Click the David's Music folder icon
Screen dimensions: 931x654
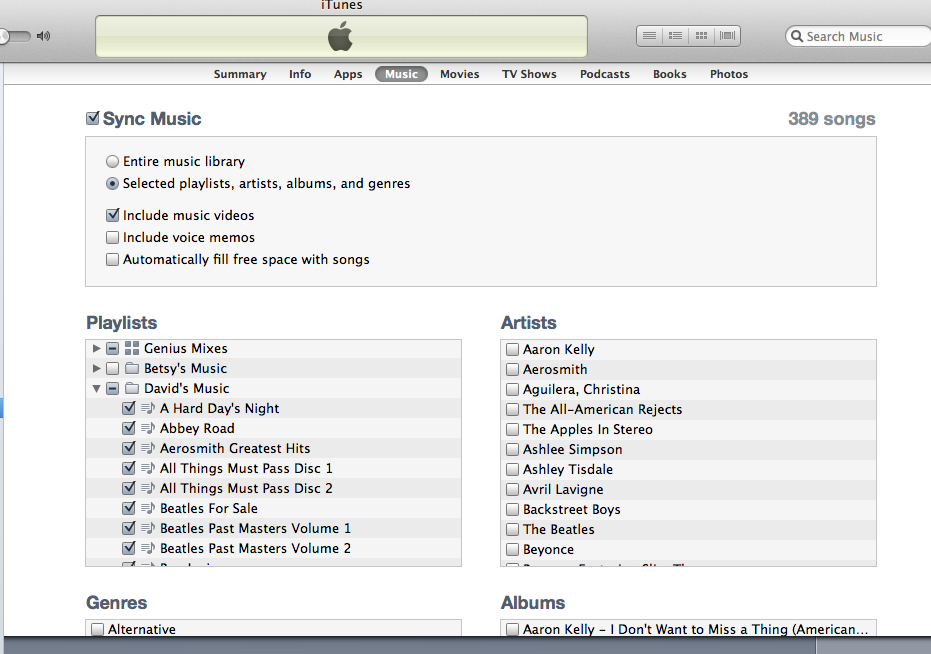click(x=132, y=388)
